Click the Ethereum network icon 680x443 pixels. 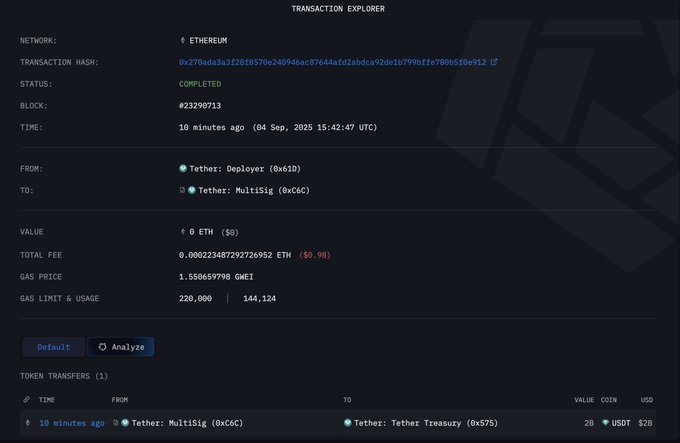(183, 40)
